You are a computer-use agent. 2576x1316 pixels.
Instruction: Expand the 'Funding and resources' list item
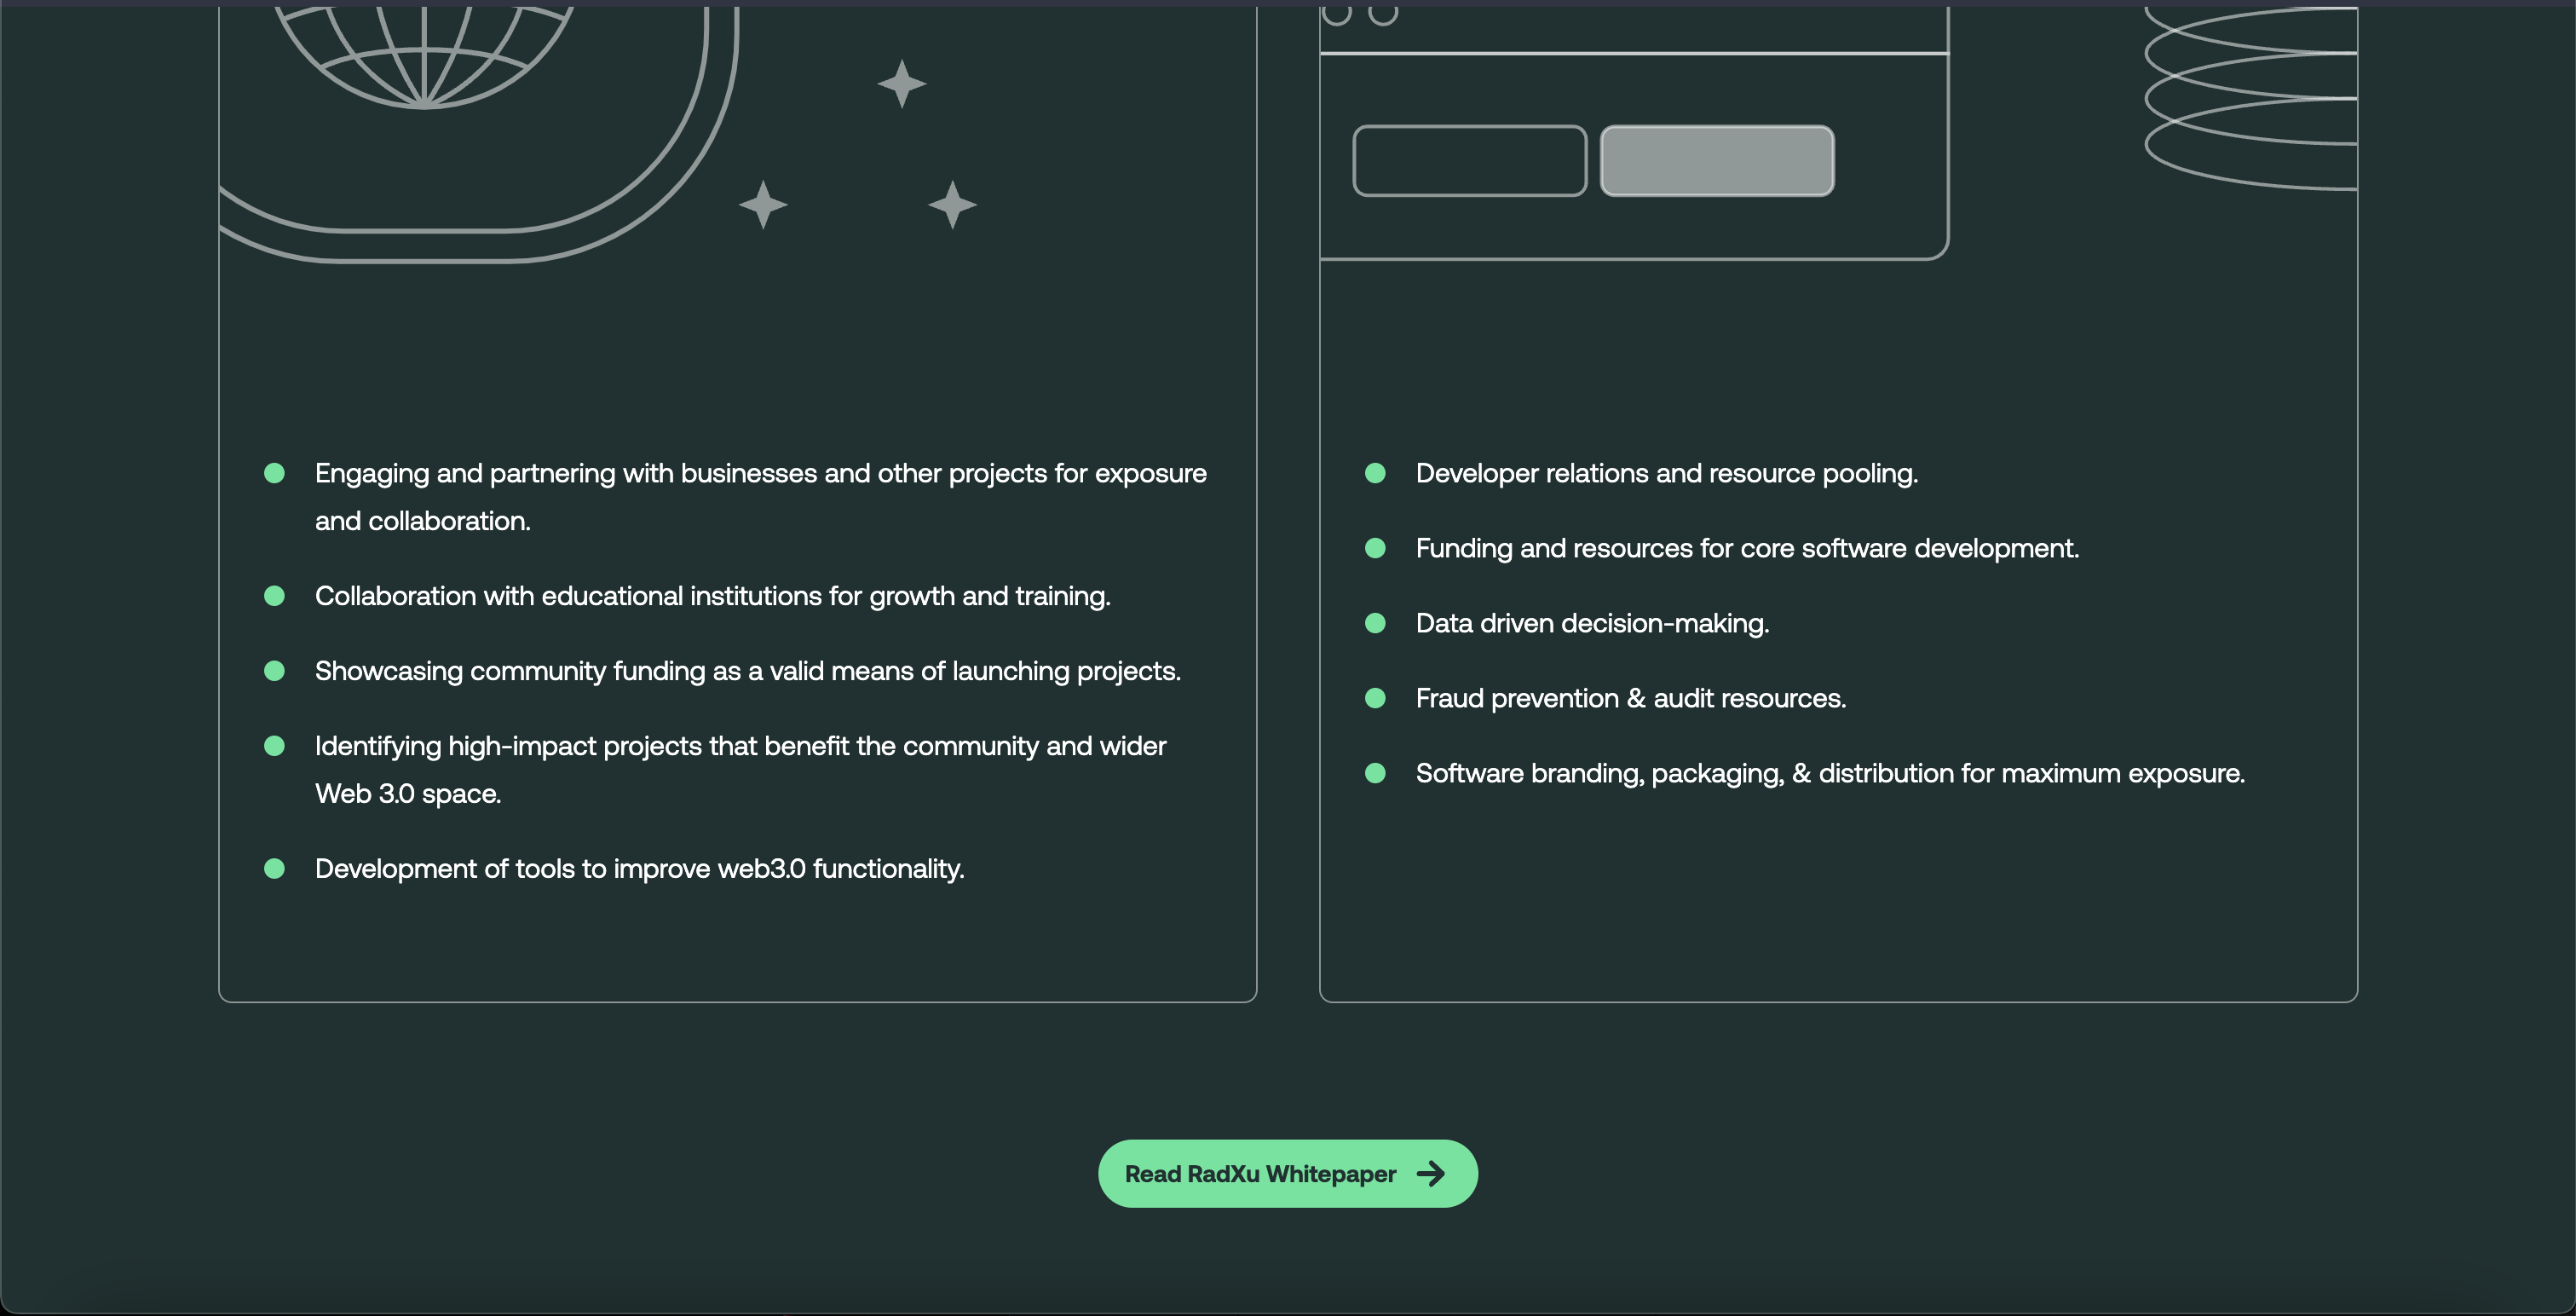click(1746, 548)
